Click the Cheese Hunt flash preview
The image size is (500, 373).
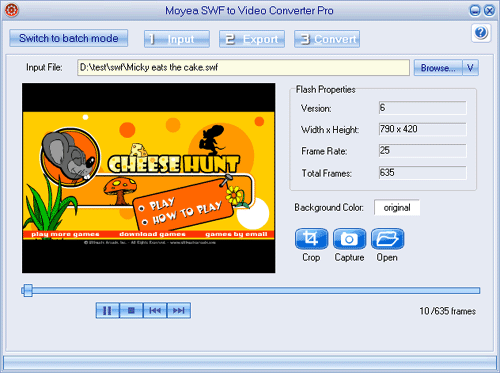coord(149,178)
